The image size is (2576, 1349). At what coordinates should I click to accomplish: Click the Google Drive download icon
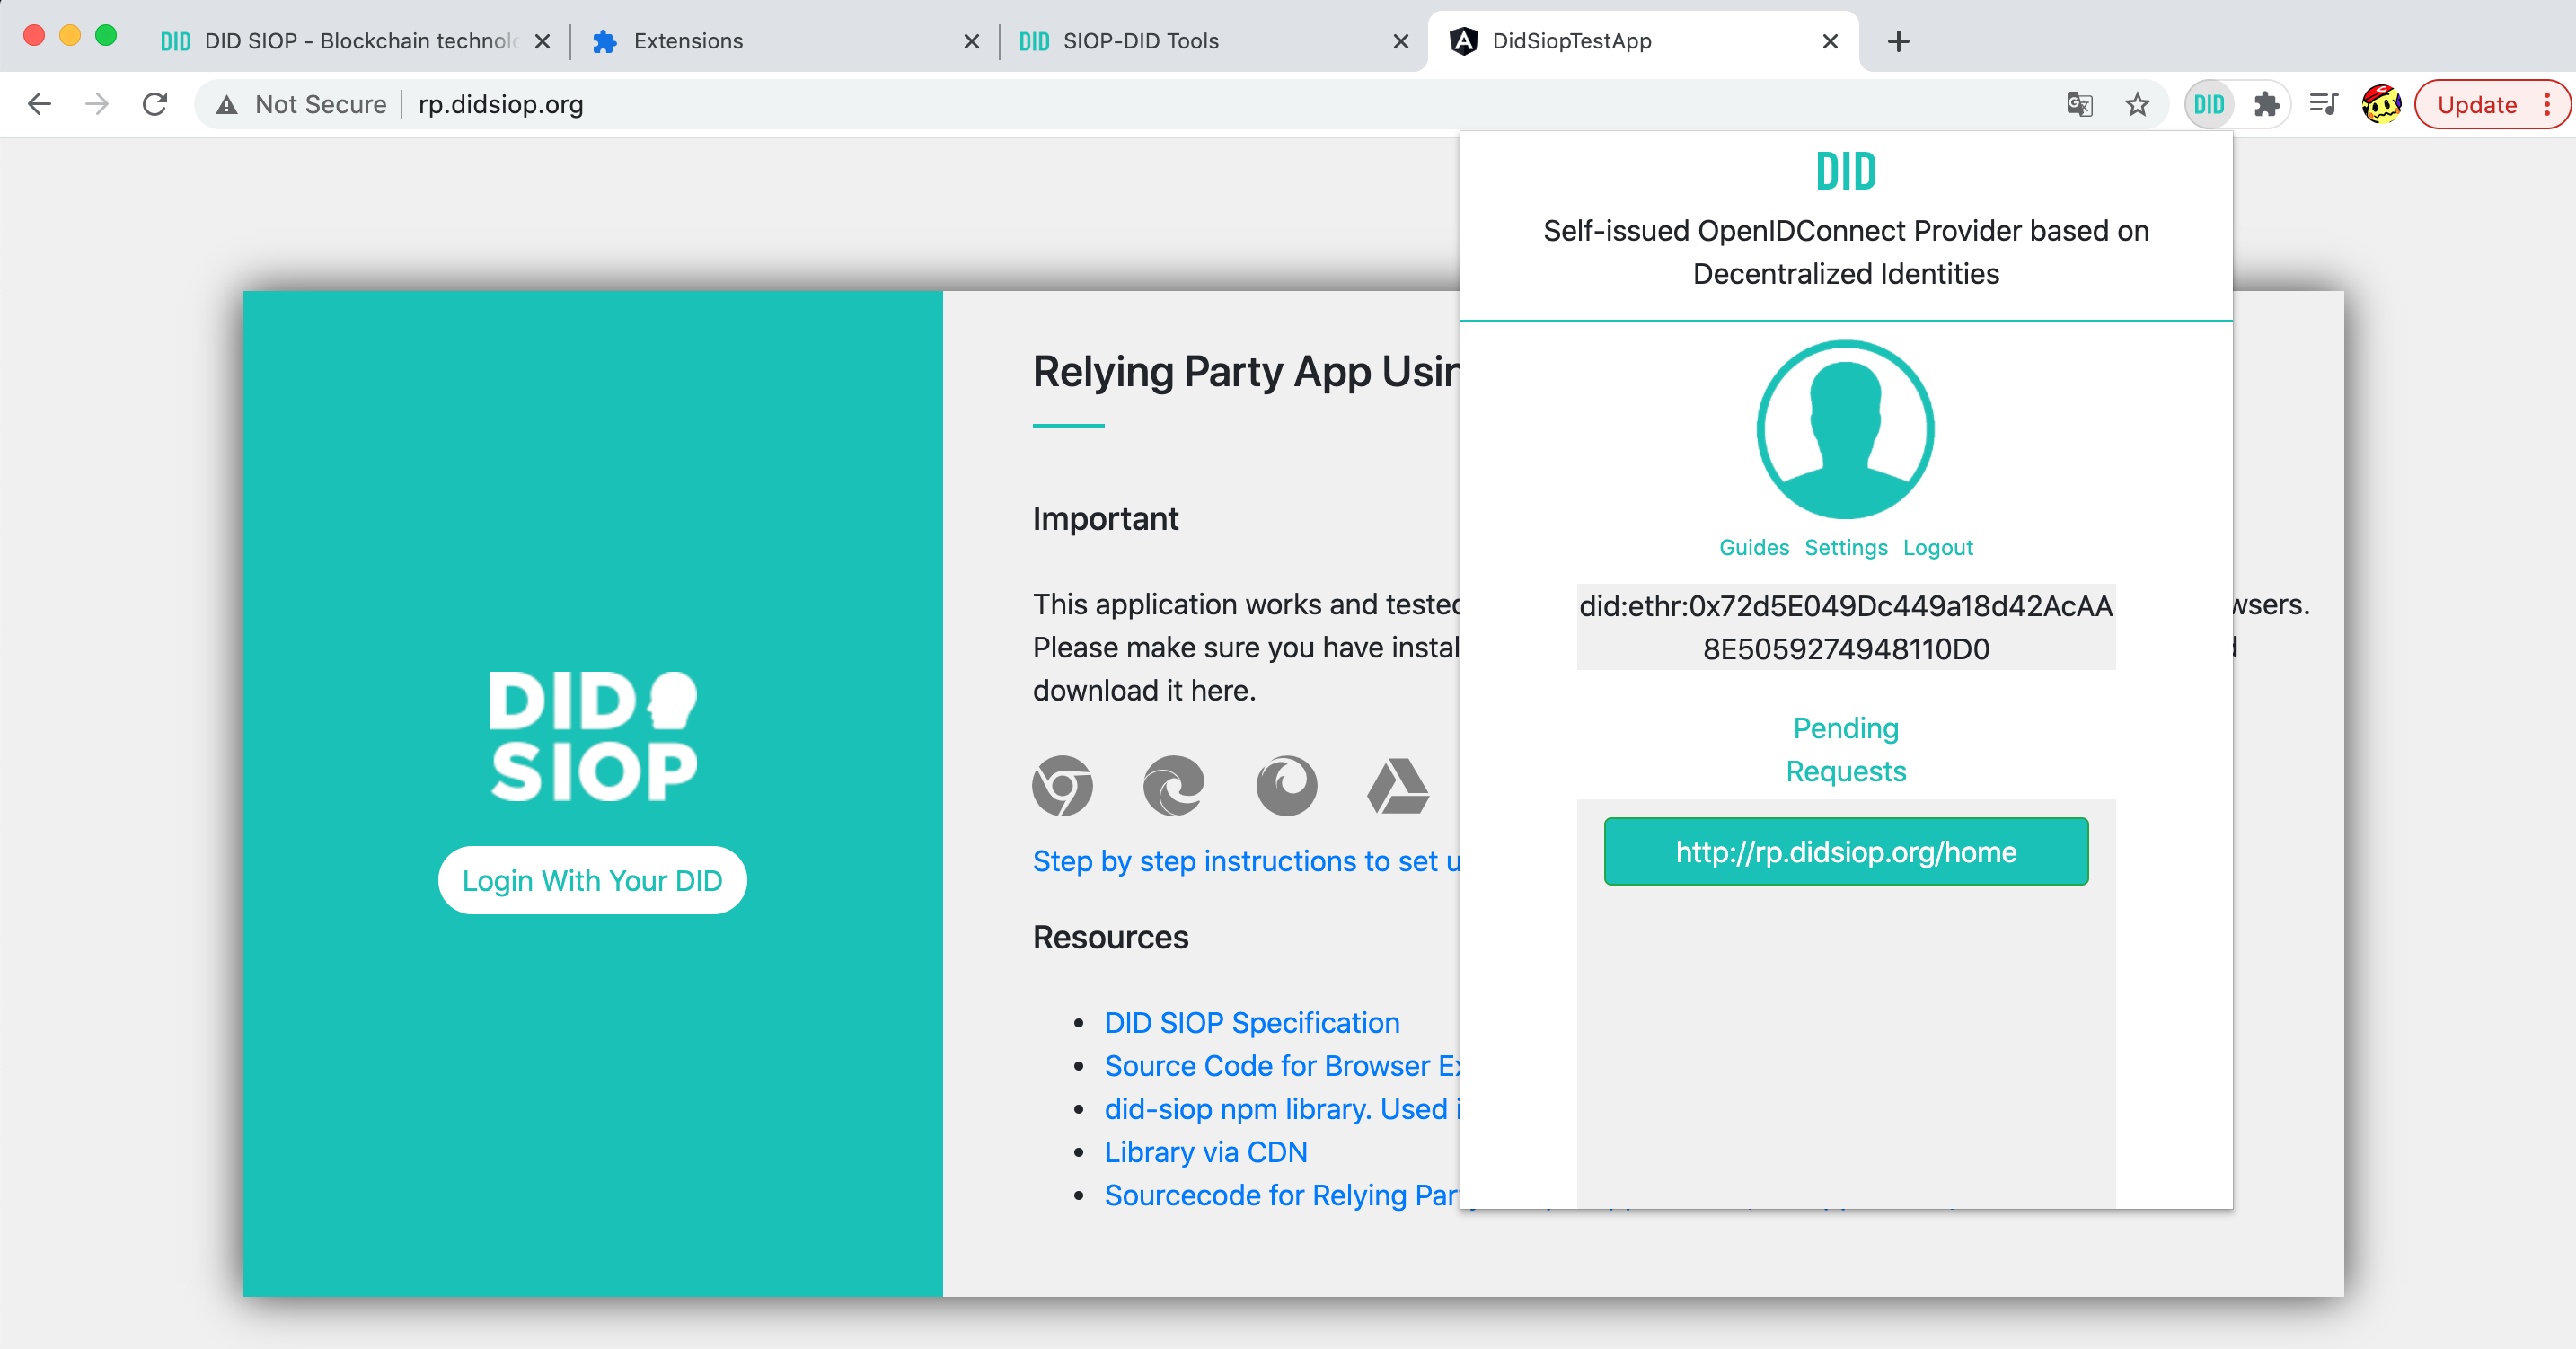1398,786
